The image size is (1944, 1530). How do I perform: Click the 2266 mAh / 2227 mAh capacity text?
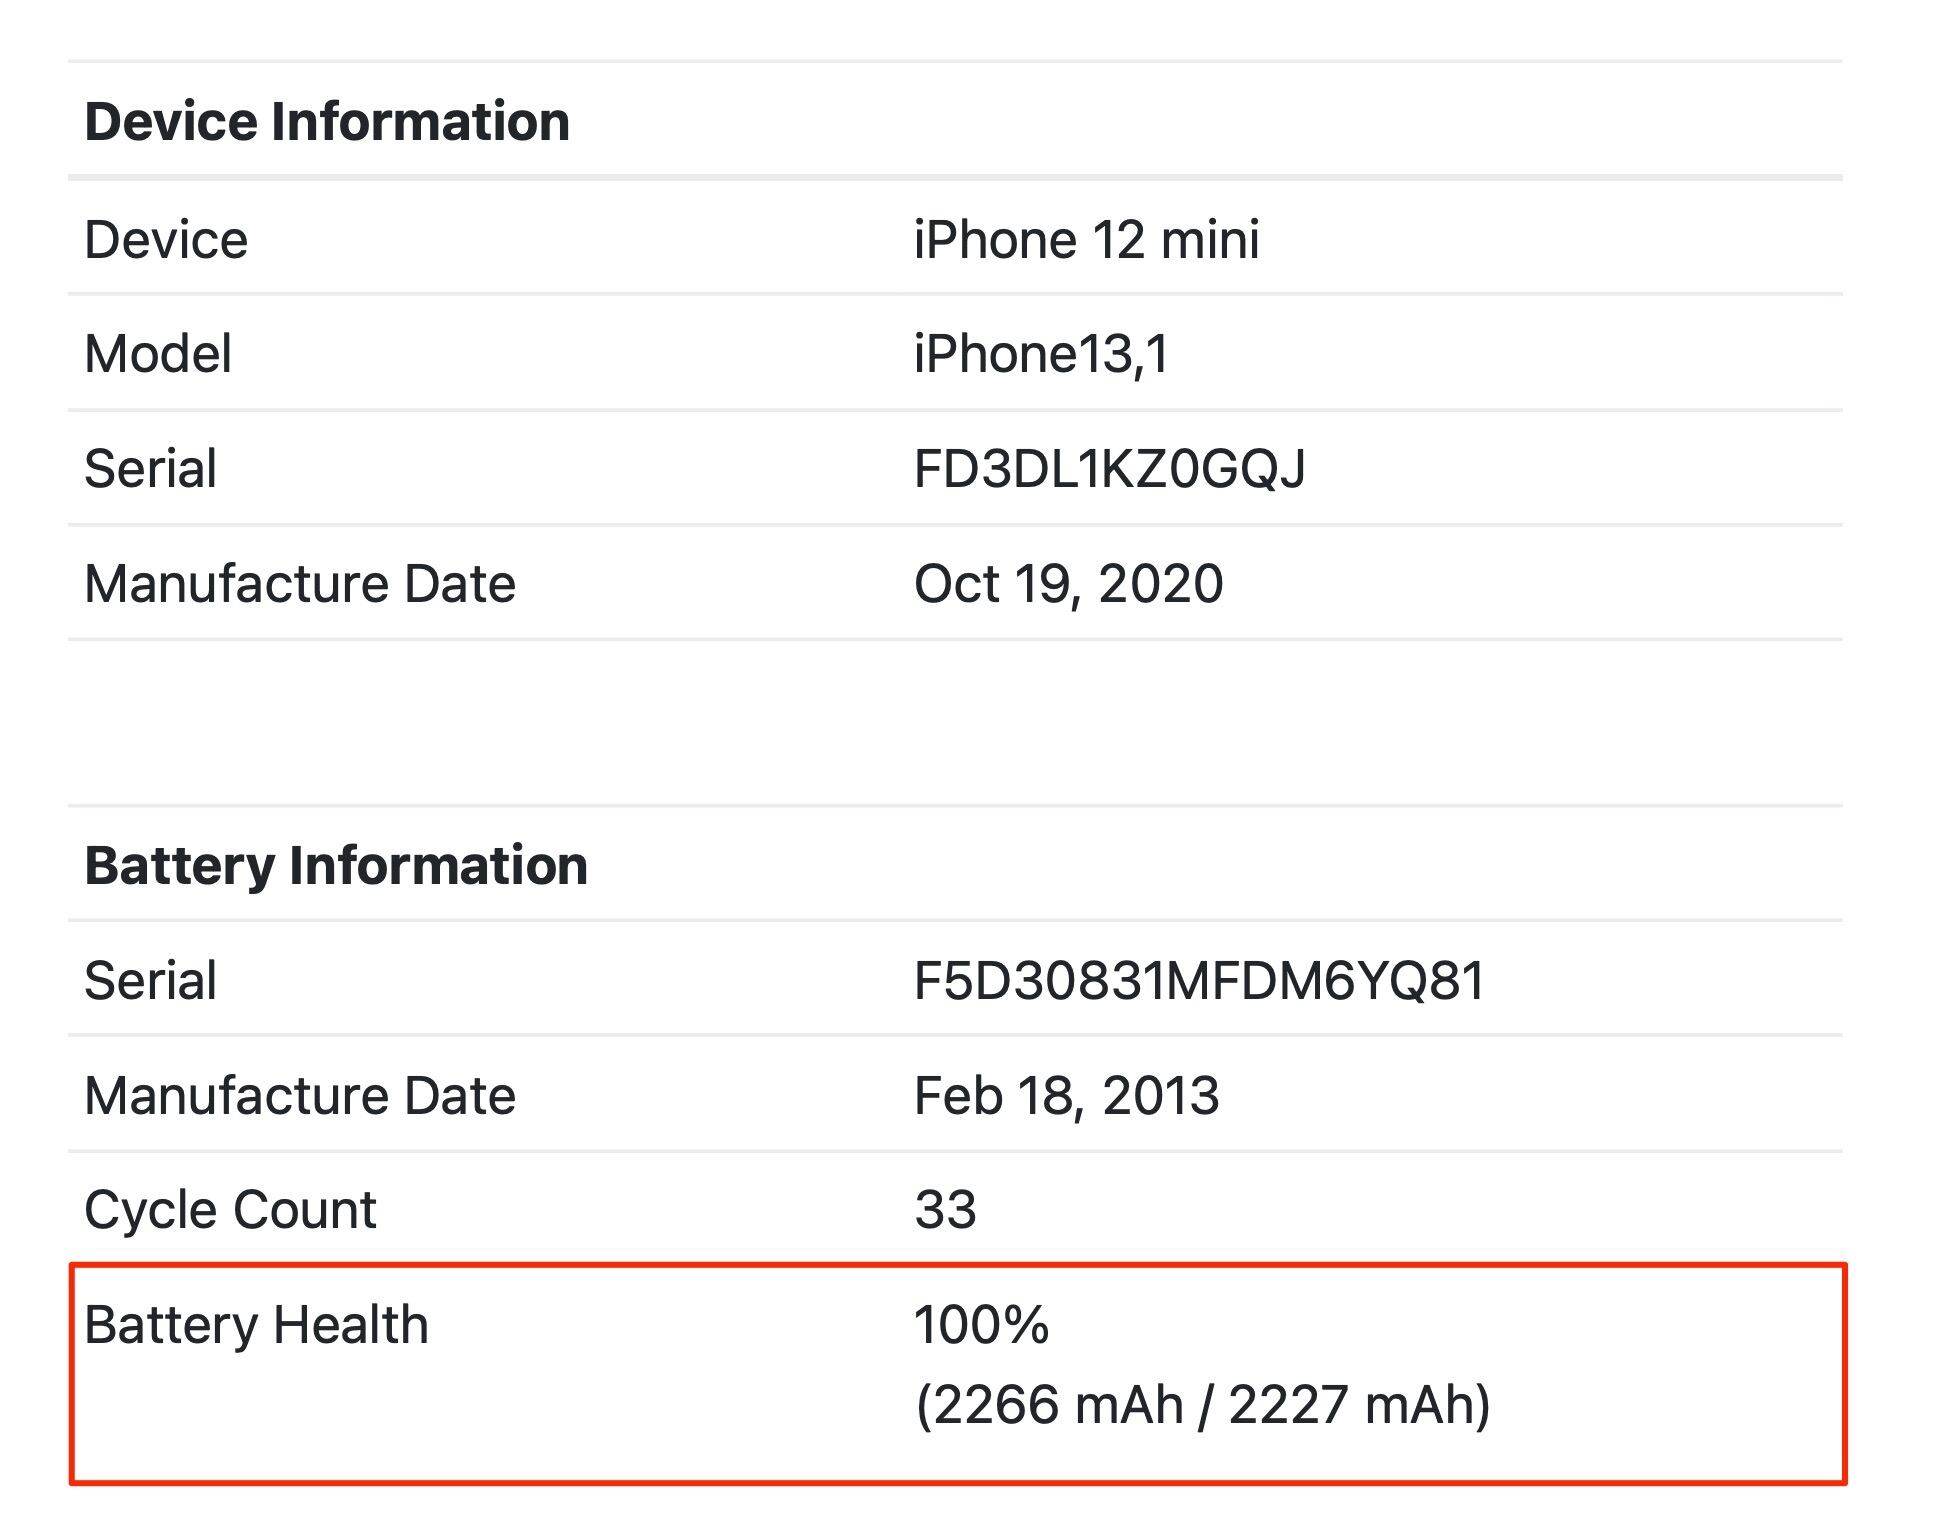click(x=1202, y=1405)
